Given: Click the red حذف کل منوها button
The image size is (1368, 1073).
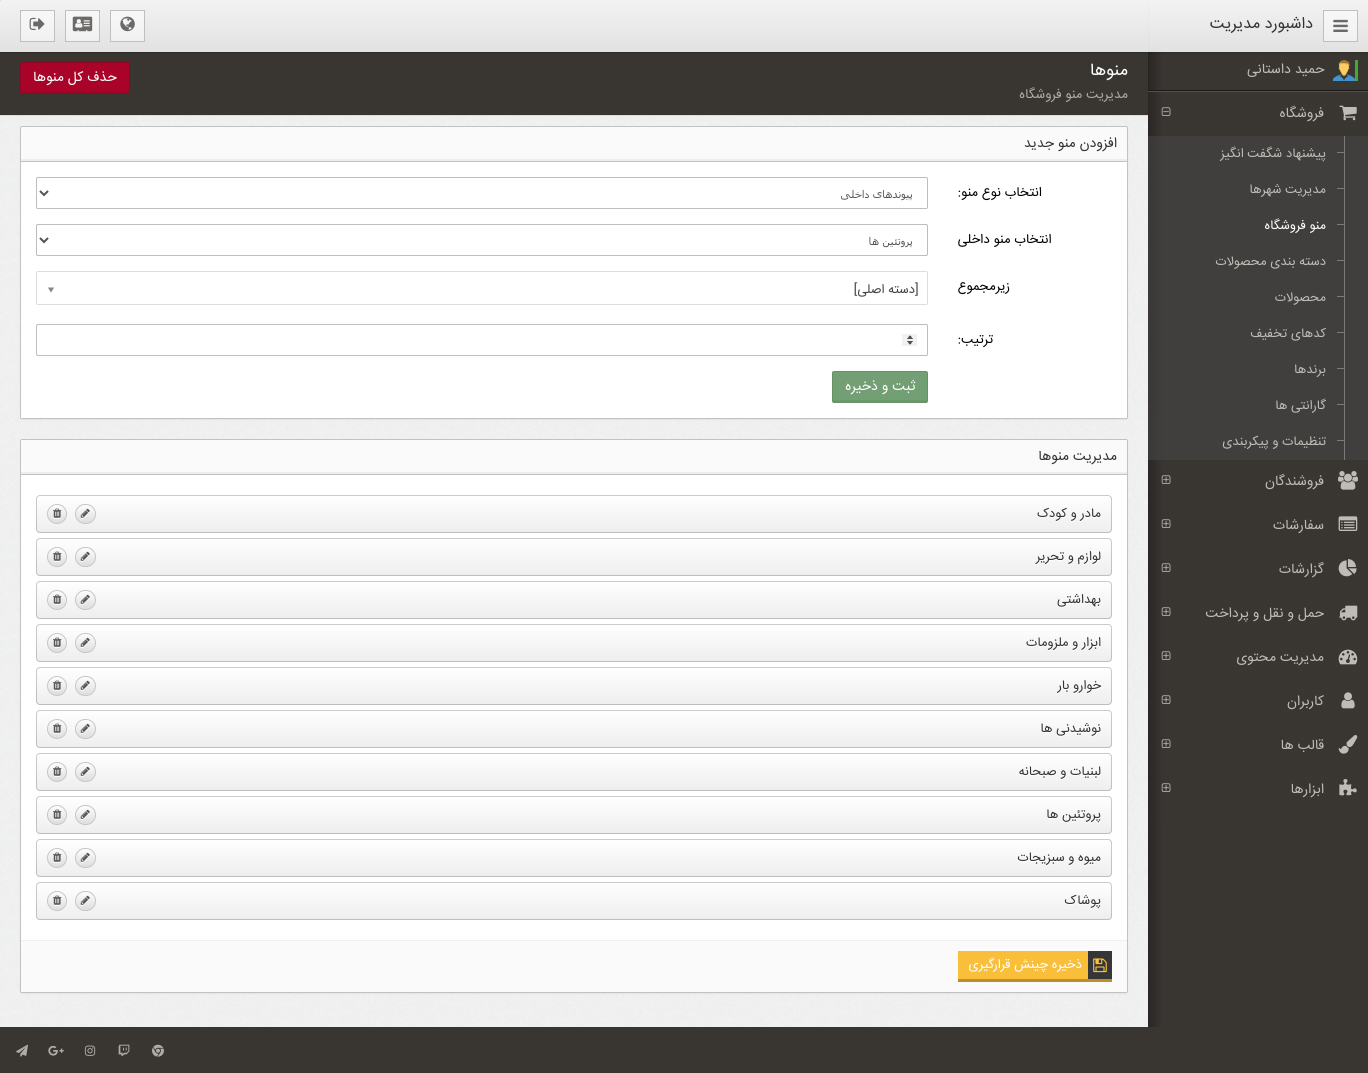Looking at the screenshot, I should (75, 77).
